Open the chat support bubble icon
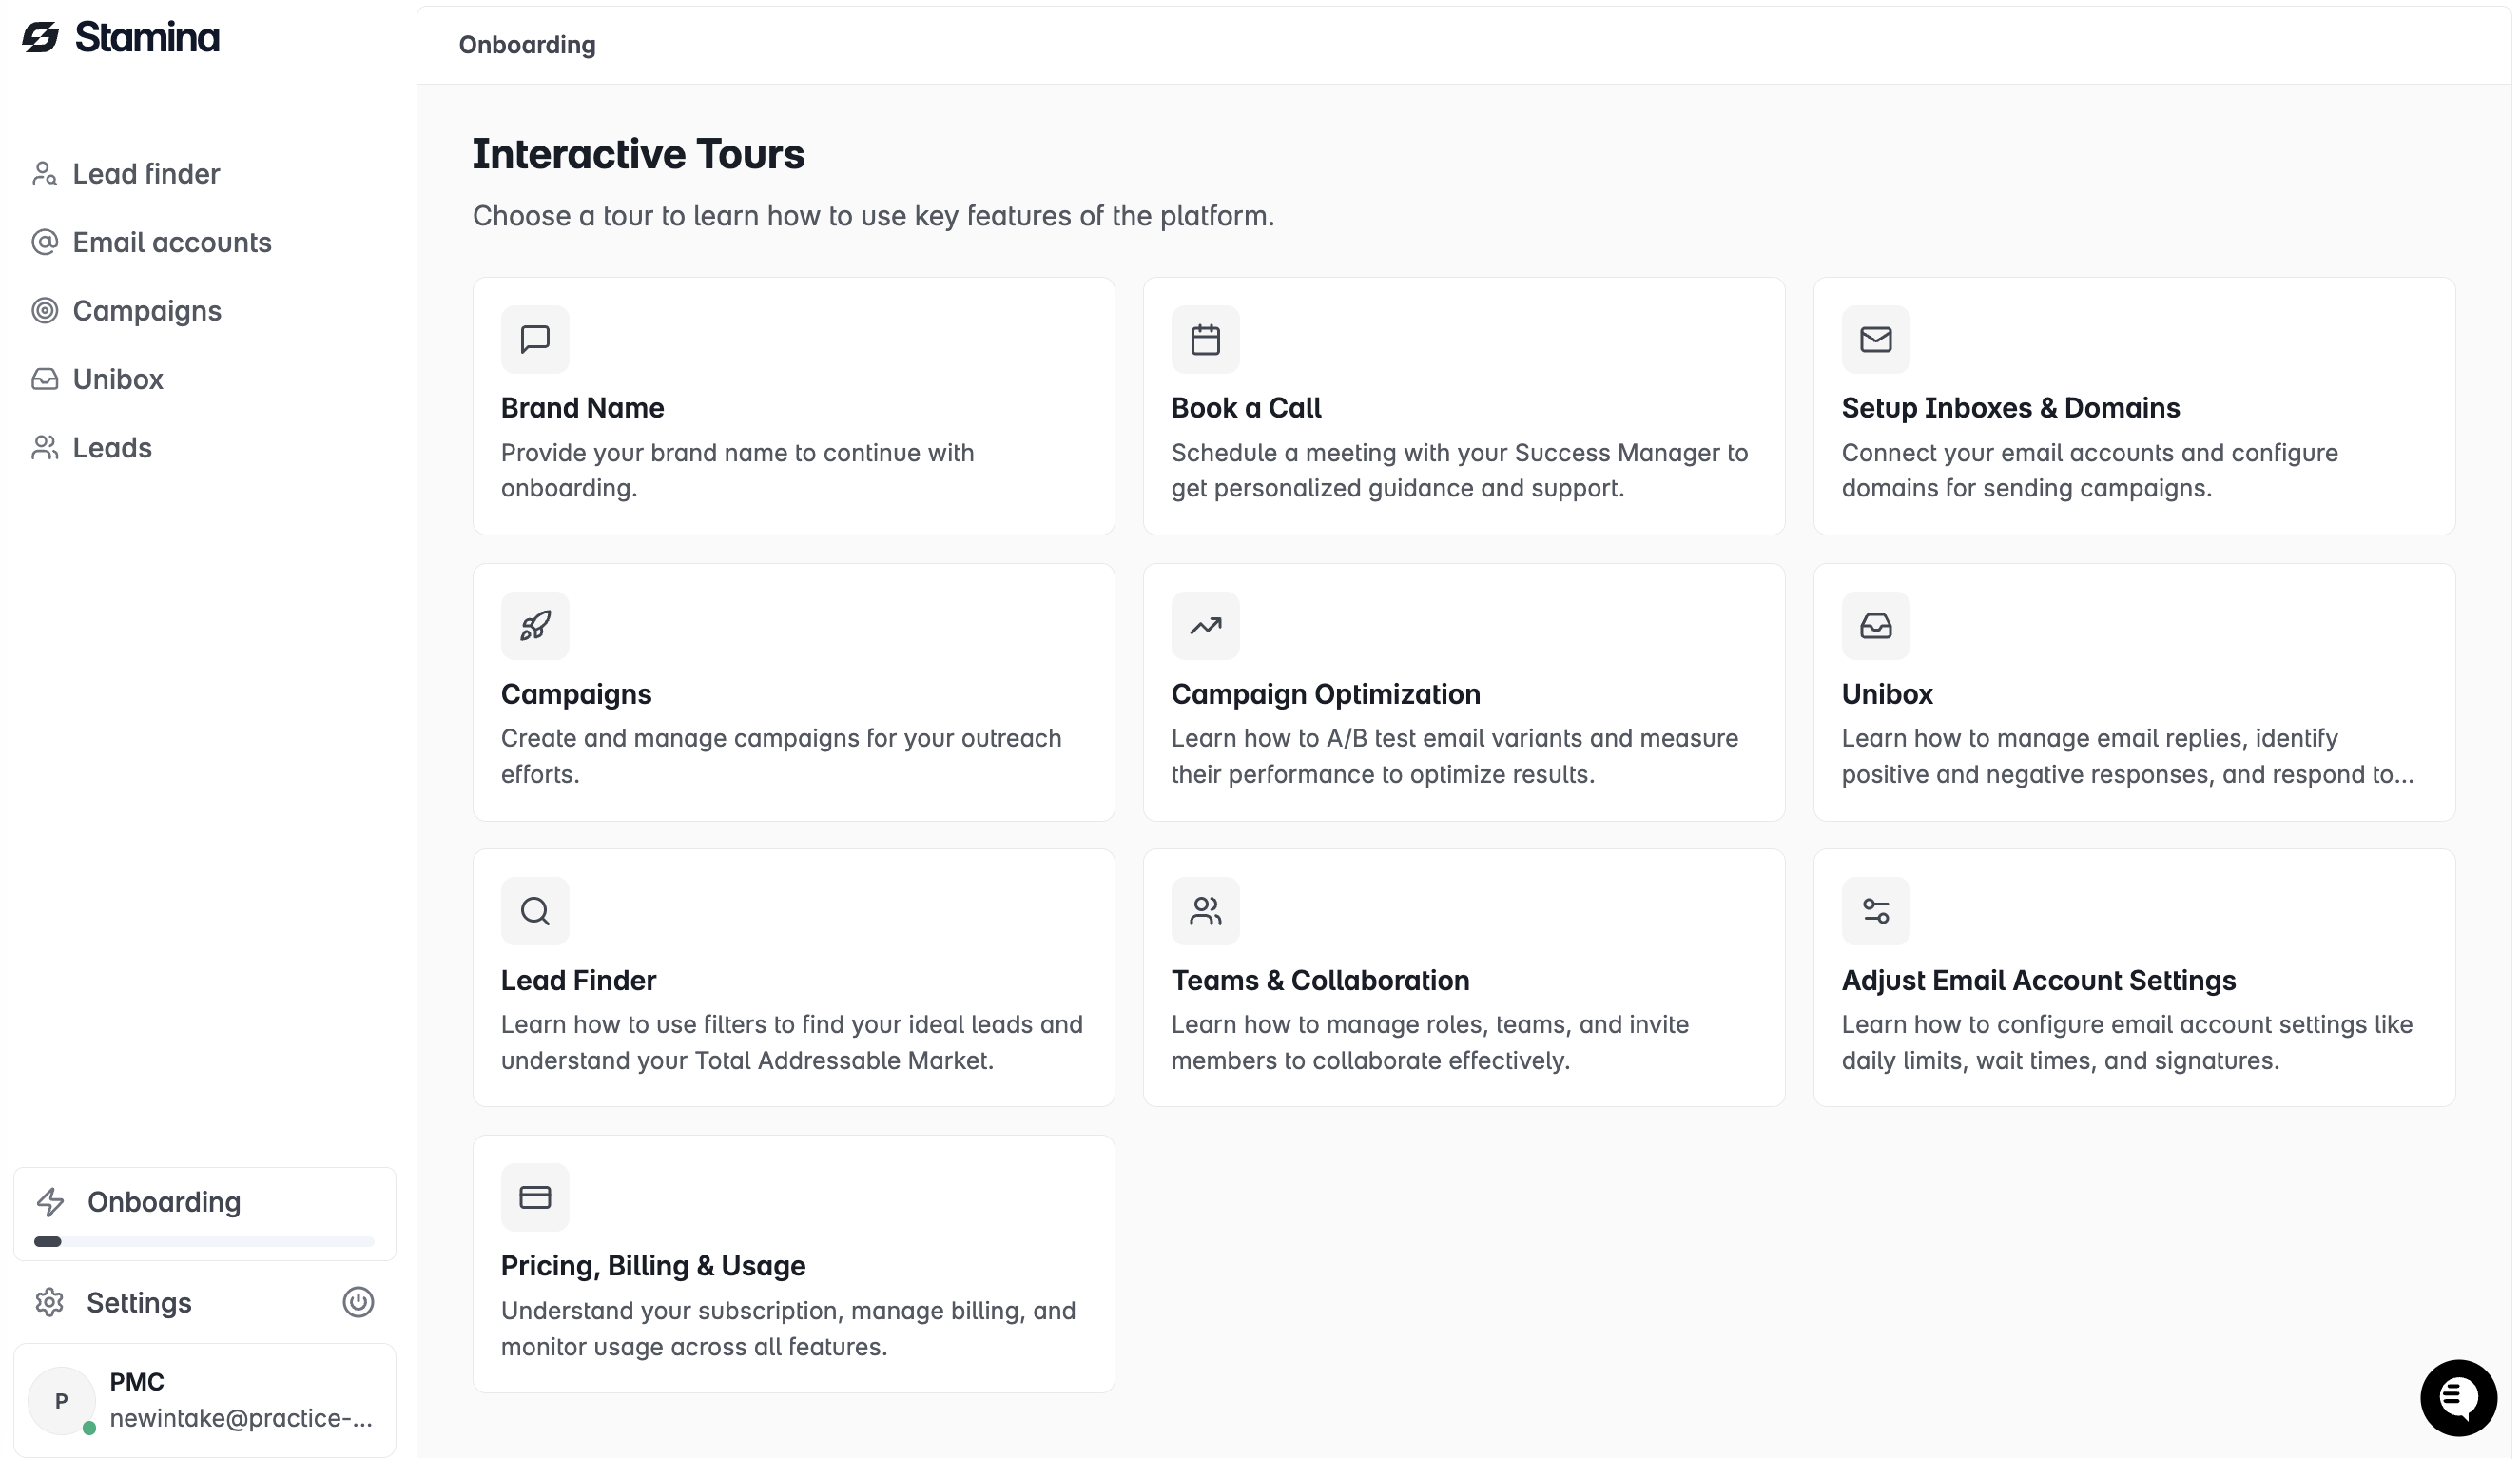Viewport: 2520px width, 1459px height. point(2458,1398)
